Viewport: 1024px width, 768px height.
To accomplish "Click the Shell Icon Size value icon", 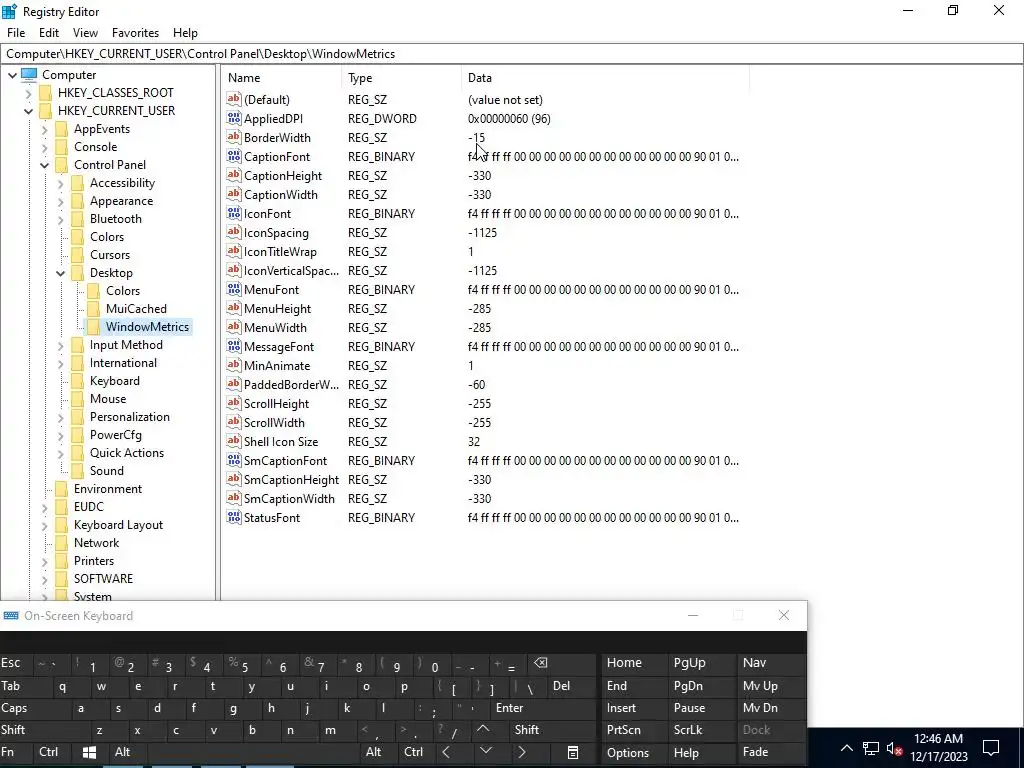I will tap(234, 441).
